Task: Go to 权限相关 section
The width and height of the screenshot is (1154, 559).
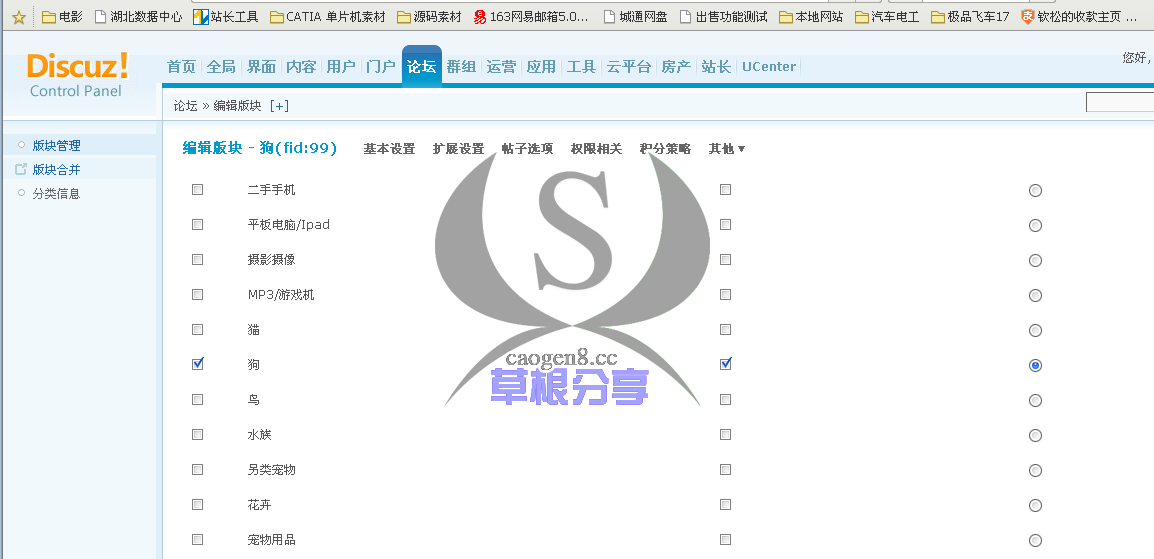Action: click(x=596, y=149)
